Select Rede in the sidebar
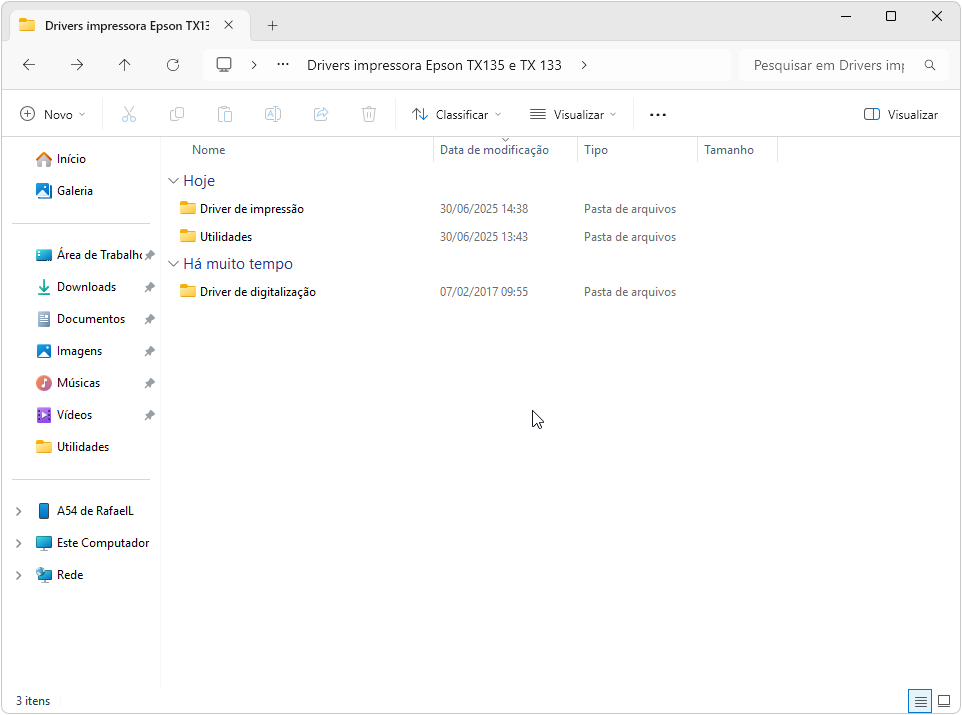 point(60,574)
